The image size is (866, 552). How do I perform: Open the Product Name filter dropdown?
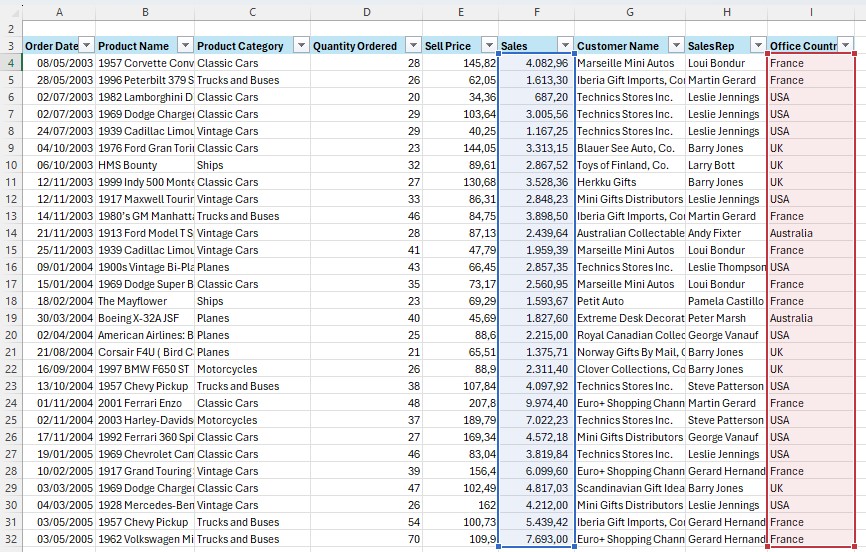pos(185,46)
